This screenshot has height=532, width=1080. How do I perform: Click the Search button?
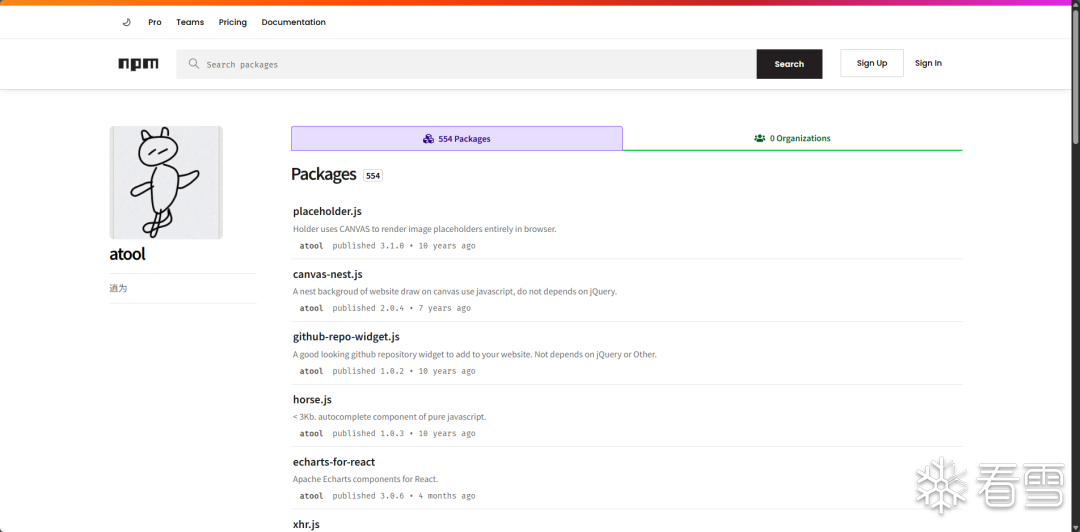(x=789, y=64)
